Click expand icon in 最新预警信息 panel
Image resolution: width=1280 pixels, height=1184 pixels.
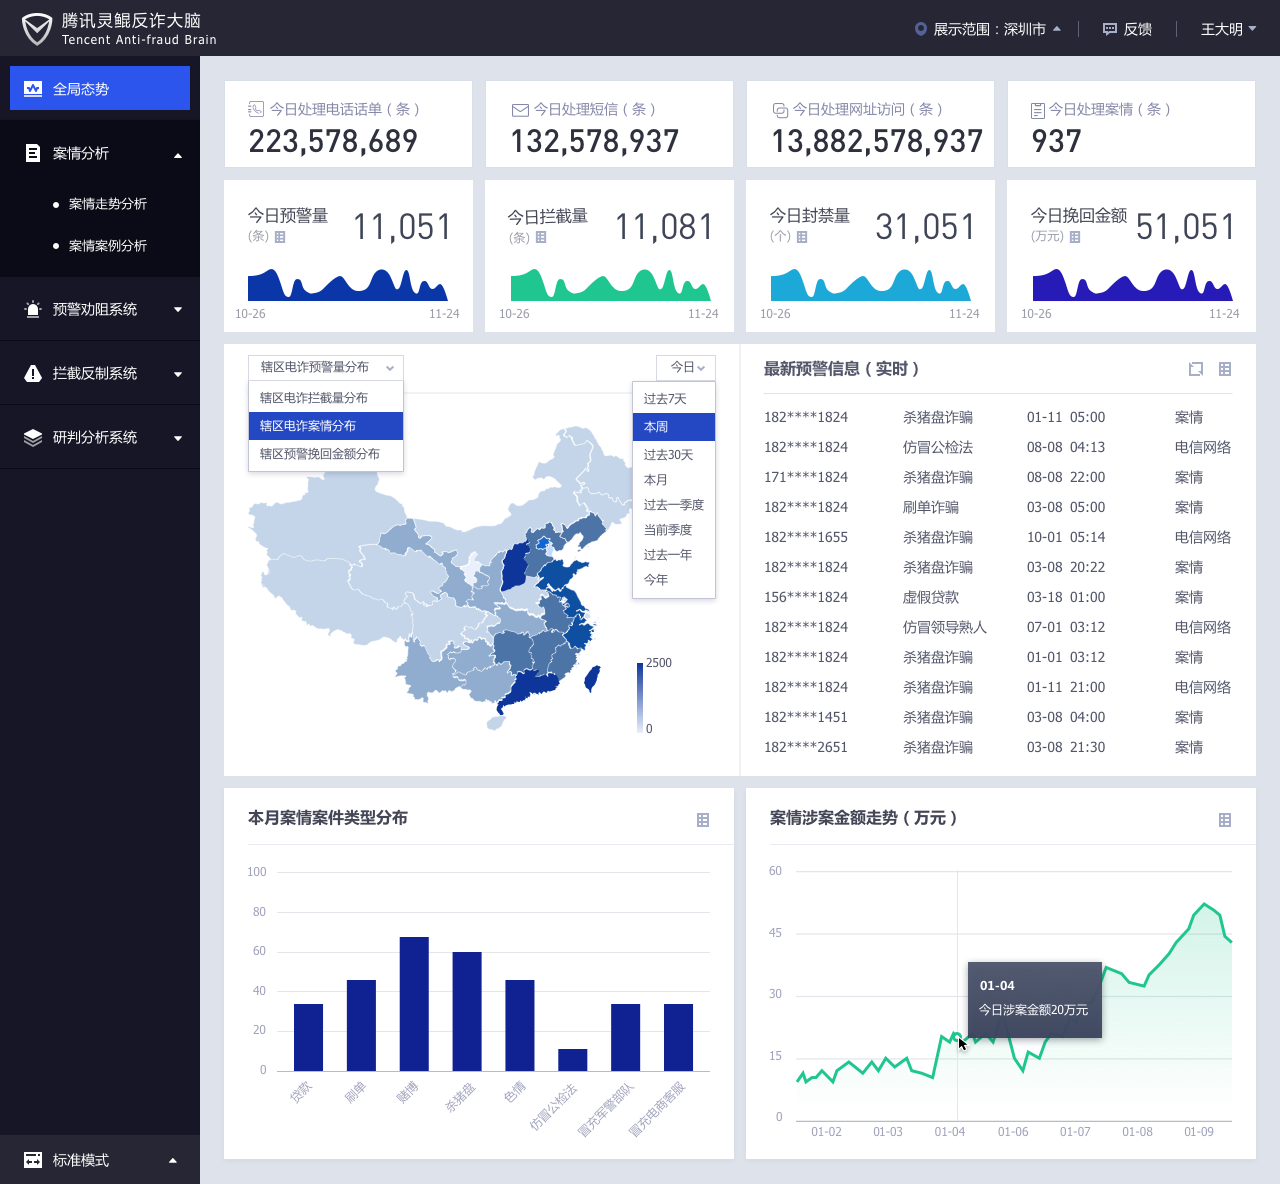coord(1195,369)
